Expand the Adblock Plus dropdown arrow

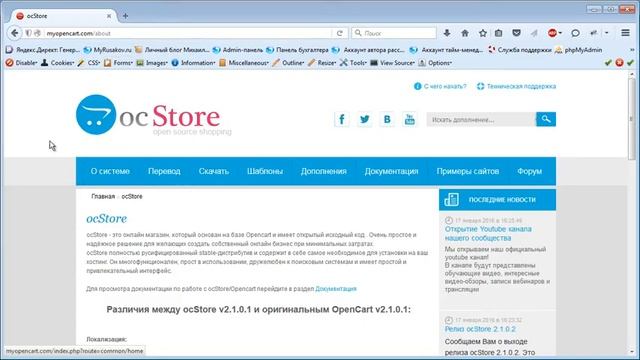(x=561, y=33)
